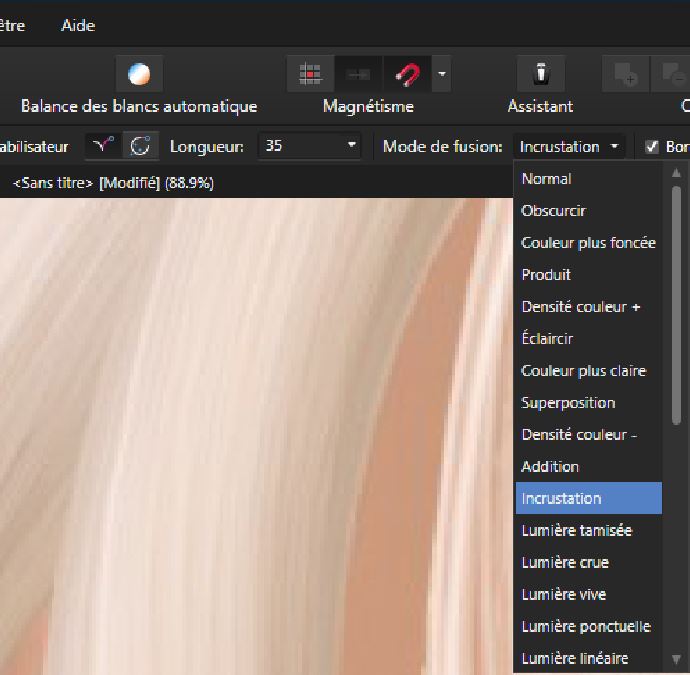Open the Mode de fusion Incrustation dropdown

[569, 147]
